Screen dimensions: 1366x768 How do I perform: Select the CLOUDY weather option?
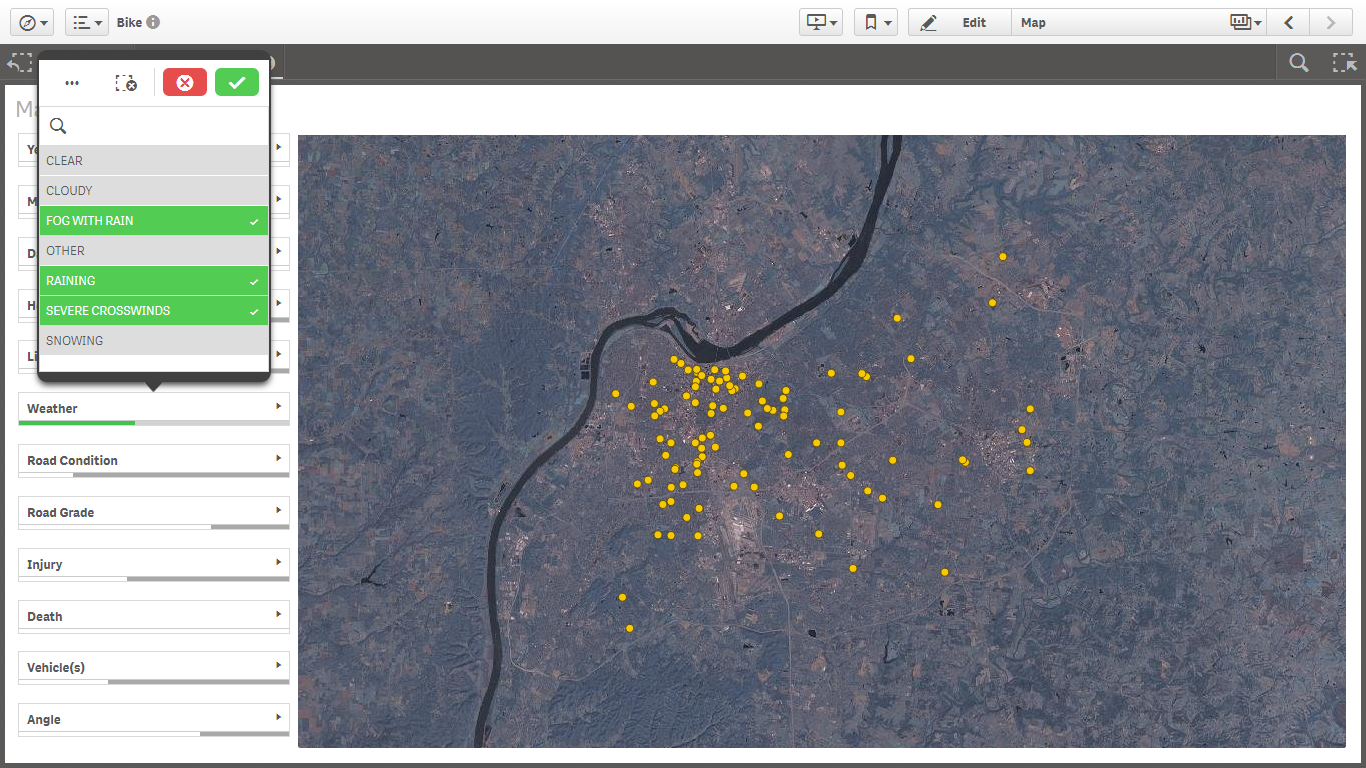click(x=153, y=191)
